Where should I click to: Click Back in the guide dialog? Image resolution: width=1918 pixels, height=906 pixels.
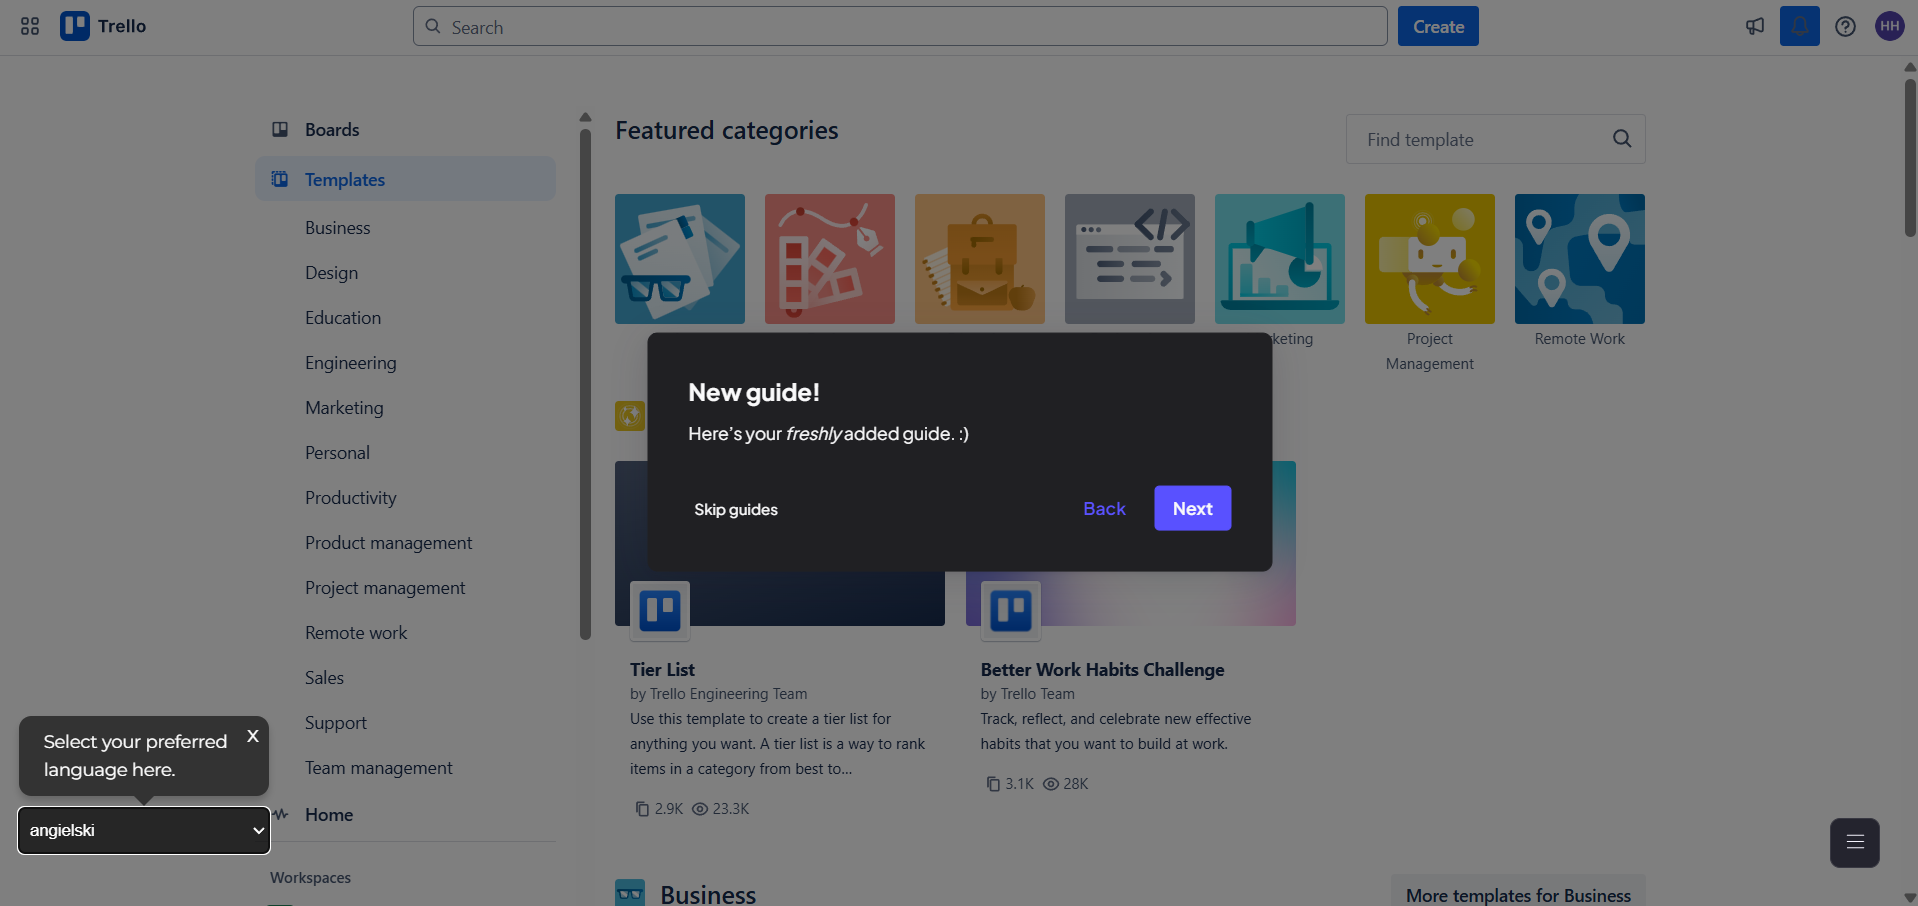pos(1104,508)
